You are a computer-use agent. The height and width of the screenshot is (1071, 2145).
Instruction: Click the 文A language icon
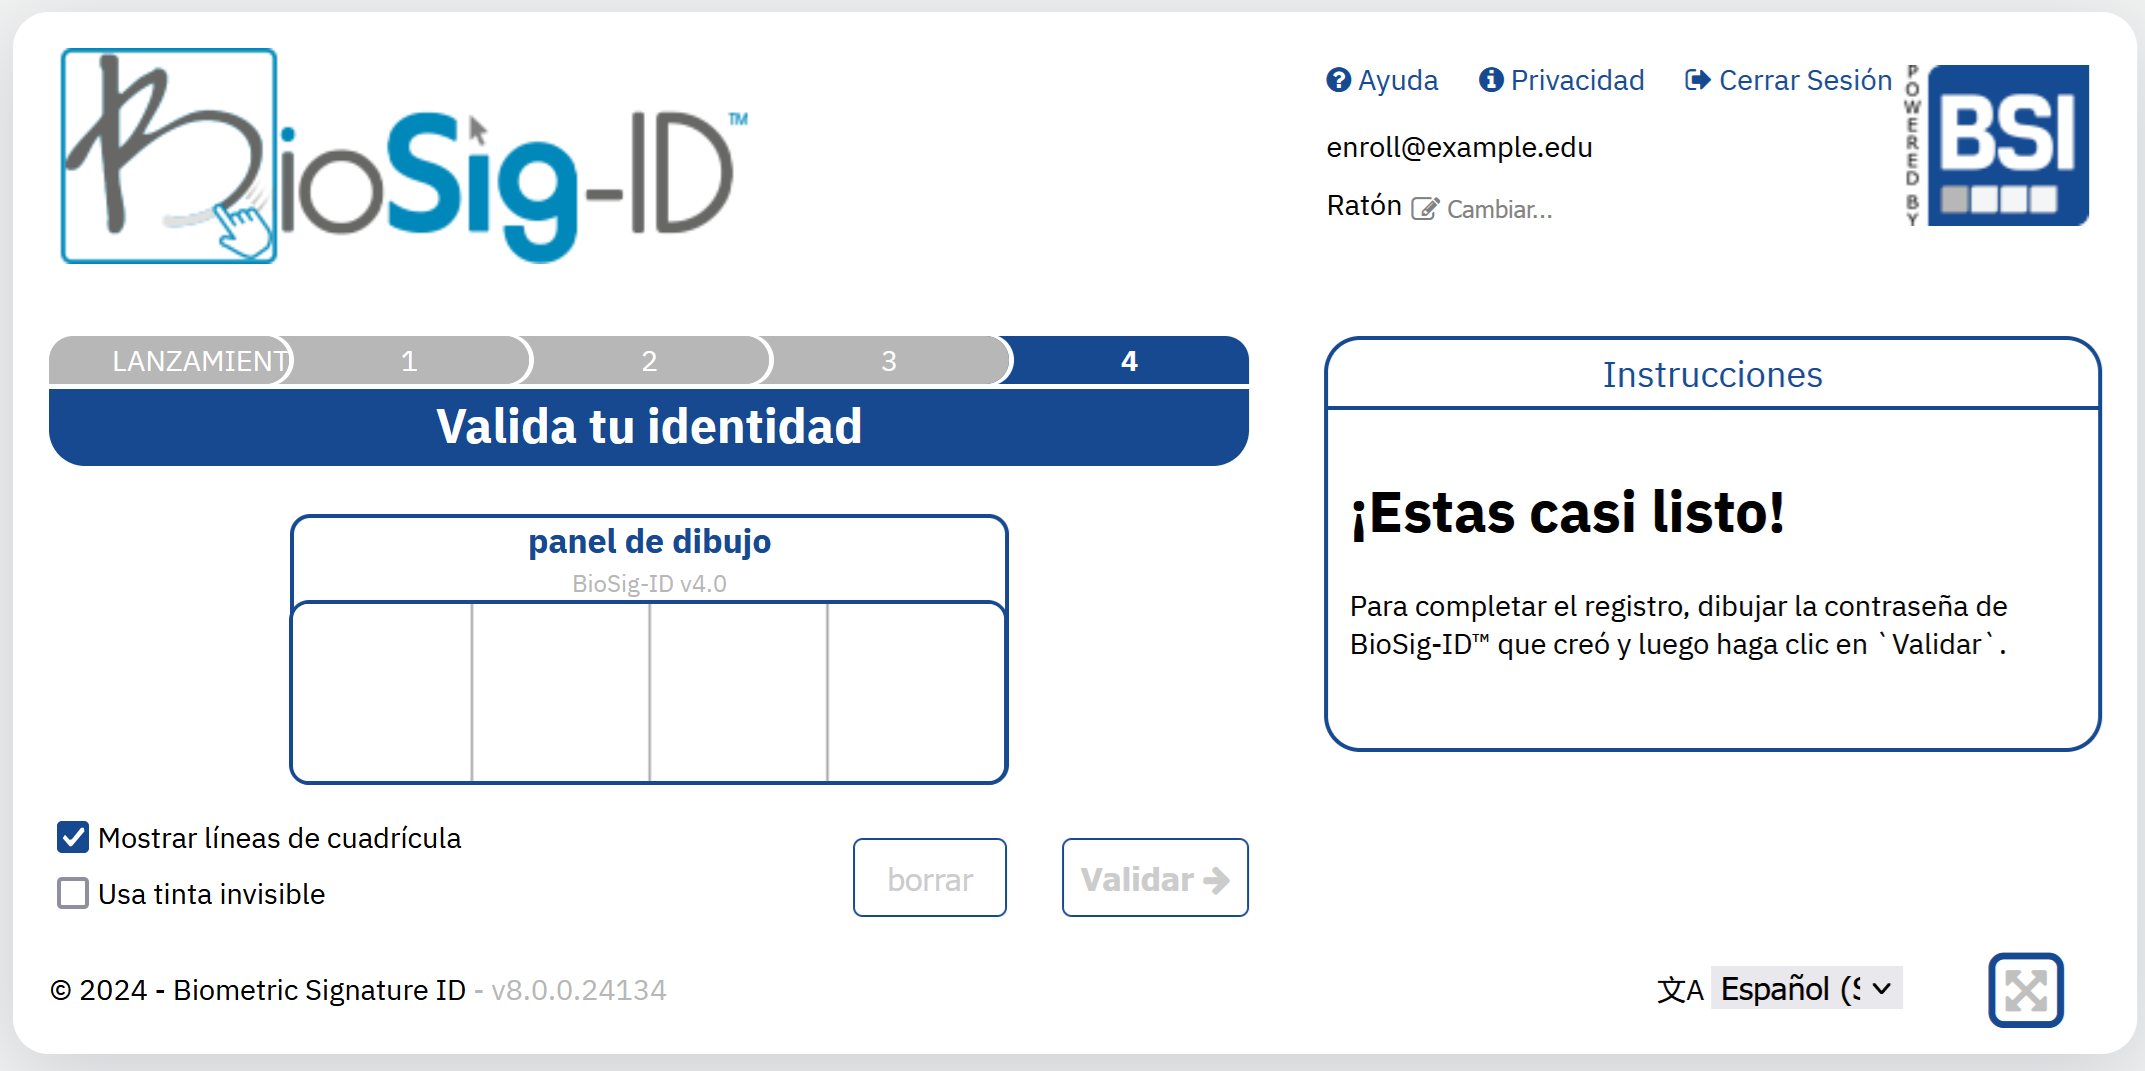[1681, 989]
